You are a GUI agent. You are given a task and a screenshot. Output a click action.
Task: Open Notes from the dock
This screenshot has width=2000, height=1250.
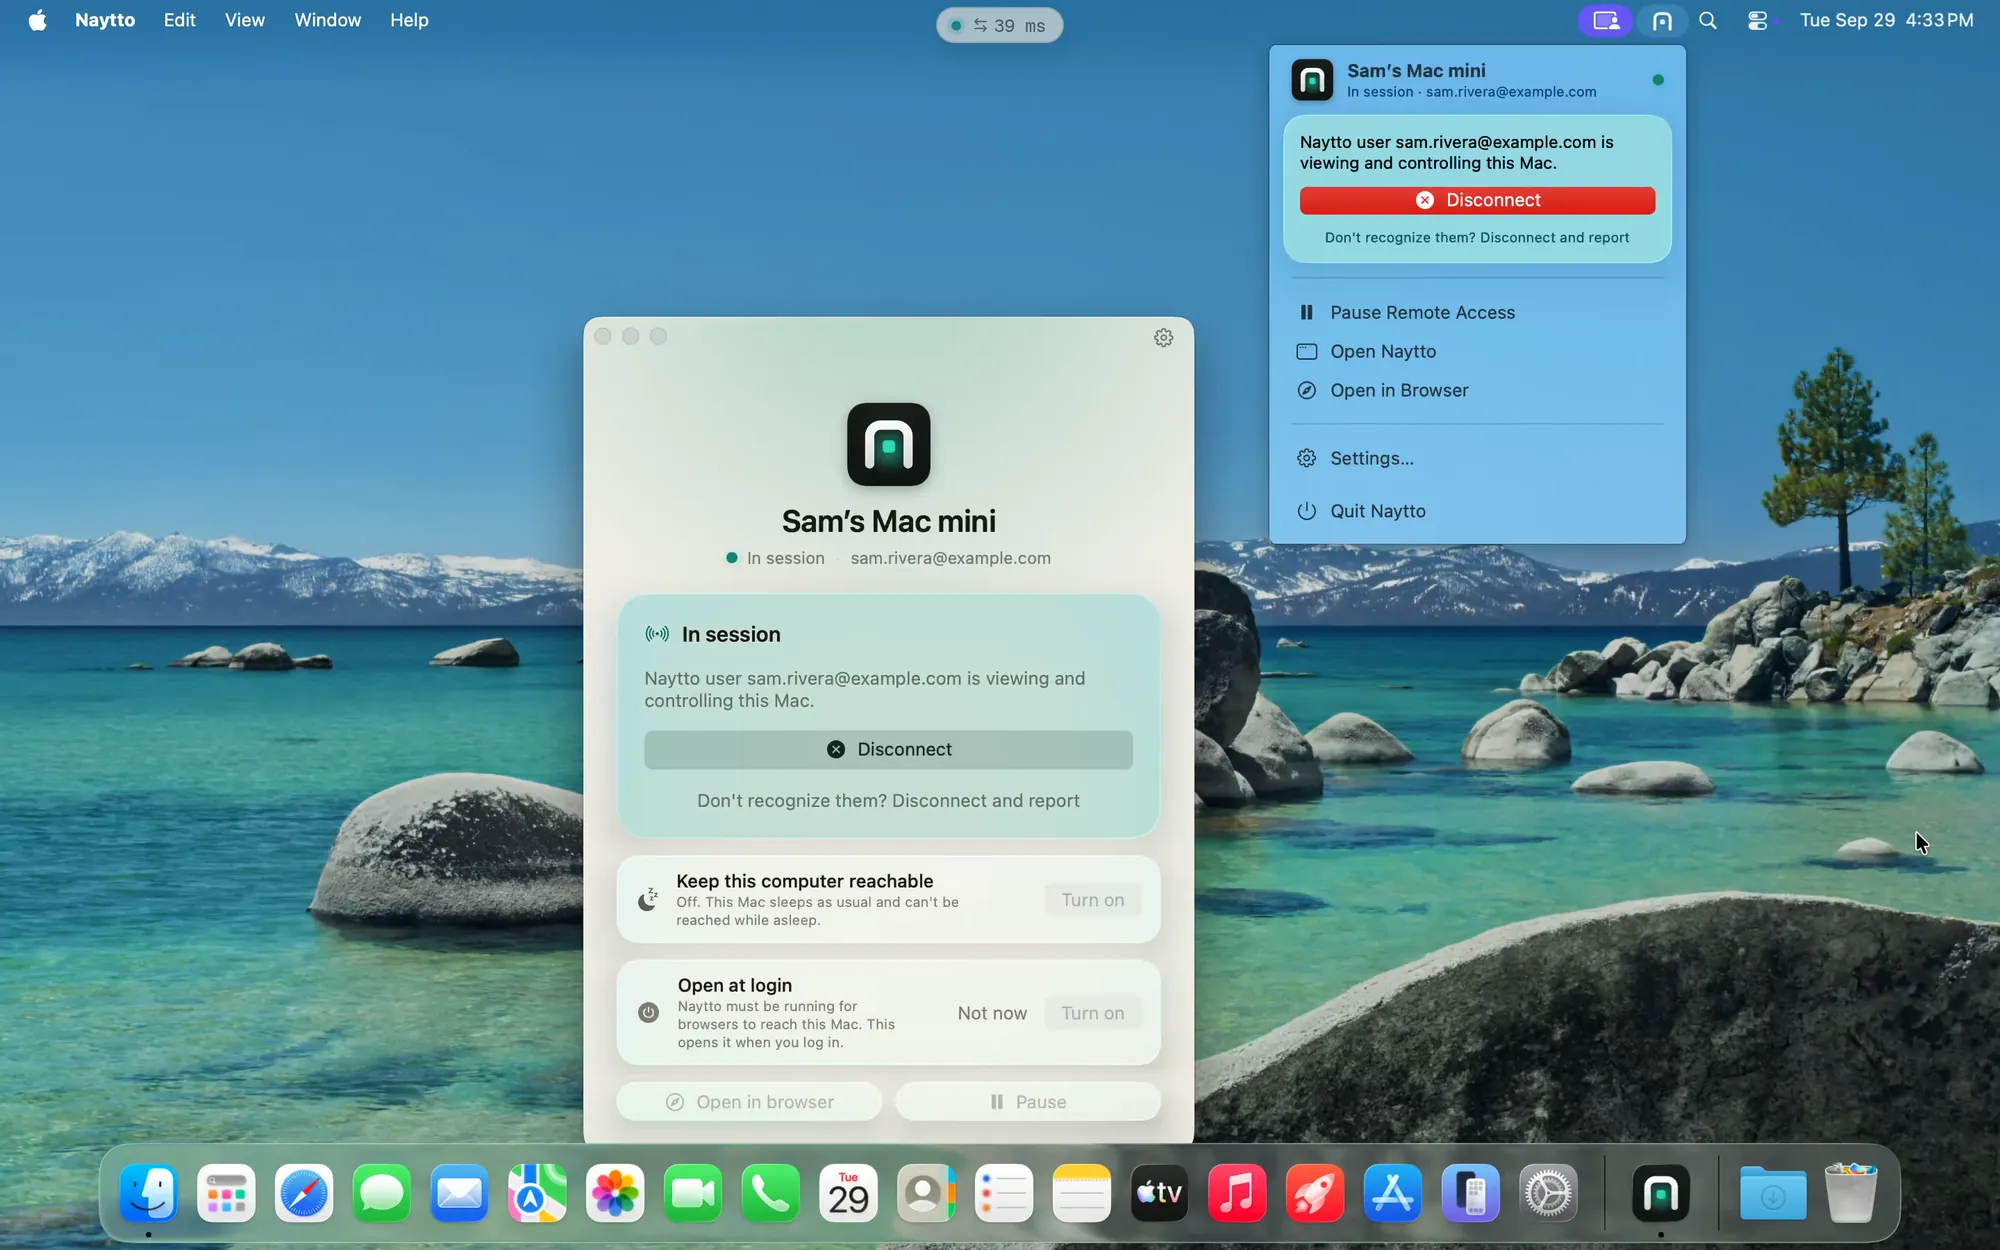pyautogui.click(x=1082, y=1193)
